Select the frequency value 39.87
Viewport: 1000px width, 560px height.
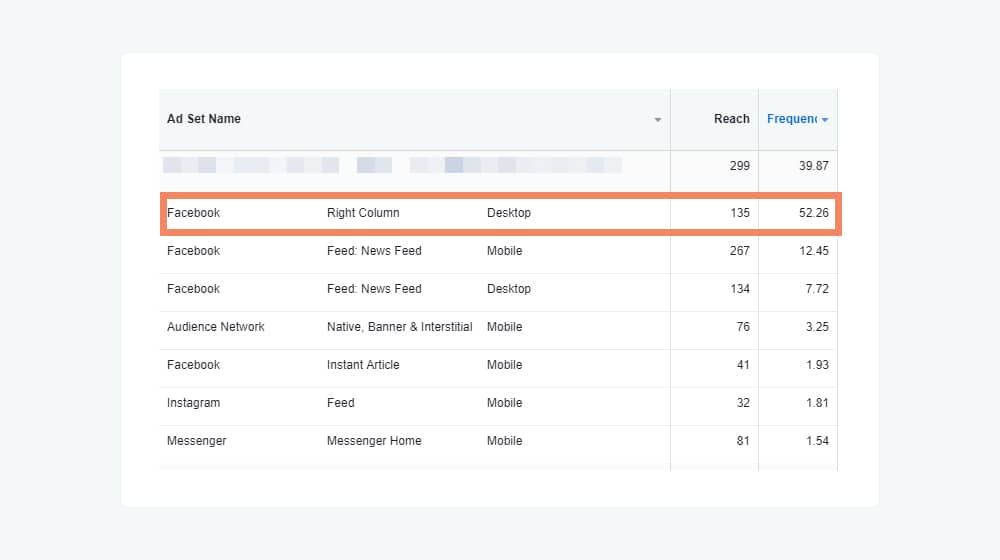tap(813, 166)
